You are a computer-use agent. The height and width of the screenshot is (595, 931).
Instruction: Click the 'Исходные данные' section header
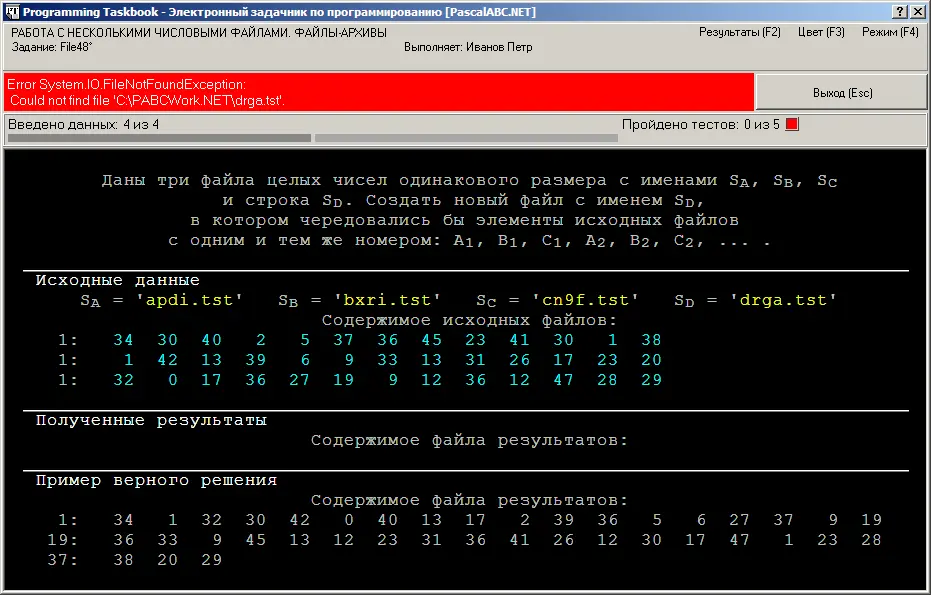117,281
